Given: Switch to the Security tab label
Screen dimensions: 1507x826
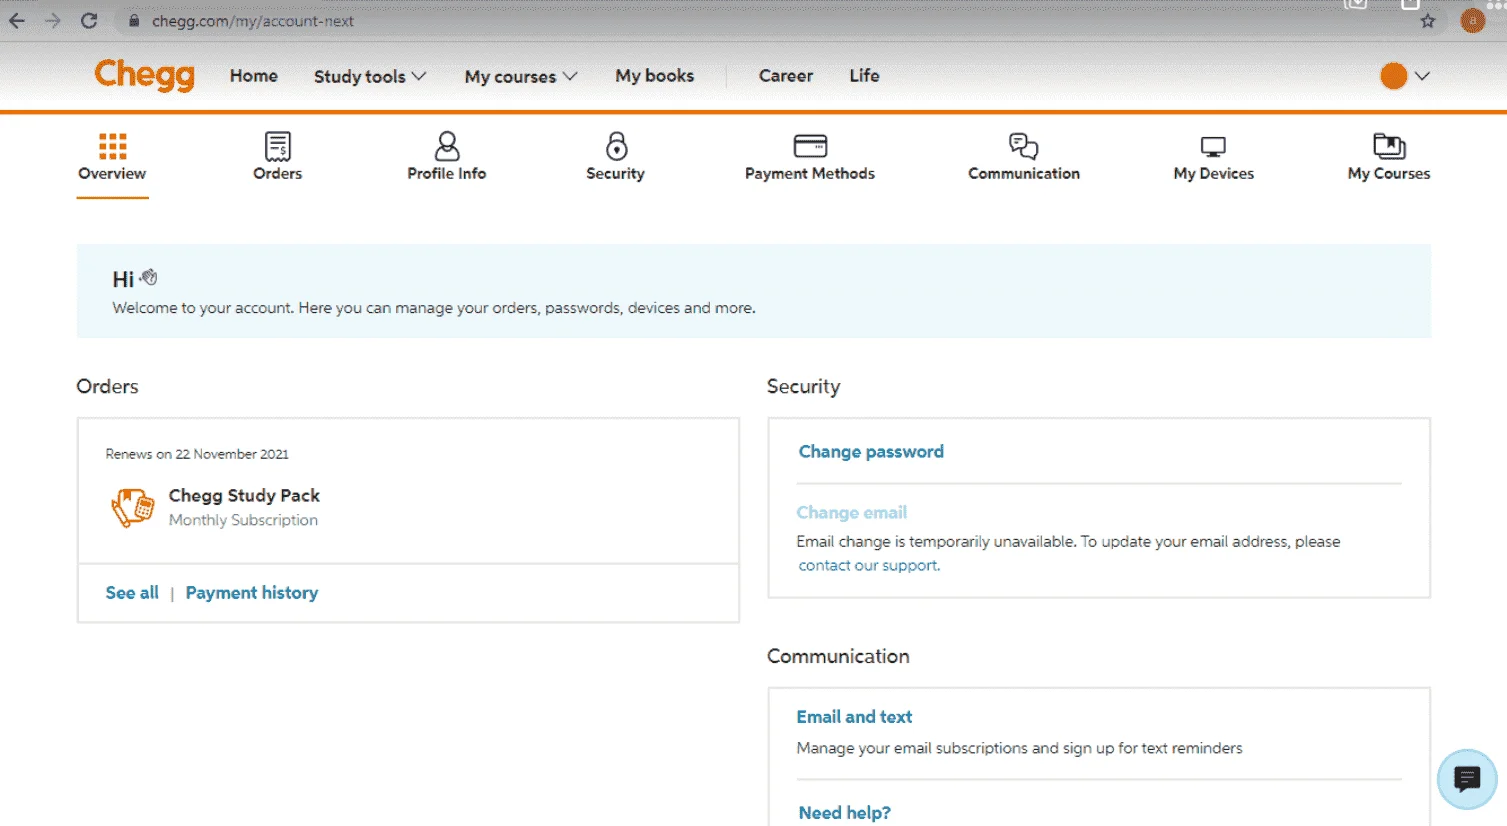Looking at the screenshot, I should point(616,174).
